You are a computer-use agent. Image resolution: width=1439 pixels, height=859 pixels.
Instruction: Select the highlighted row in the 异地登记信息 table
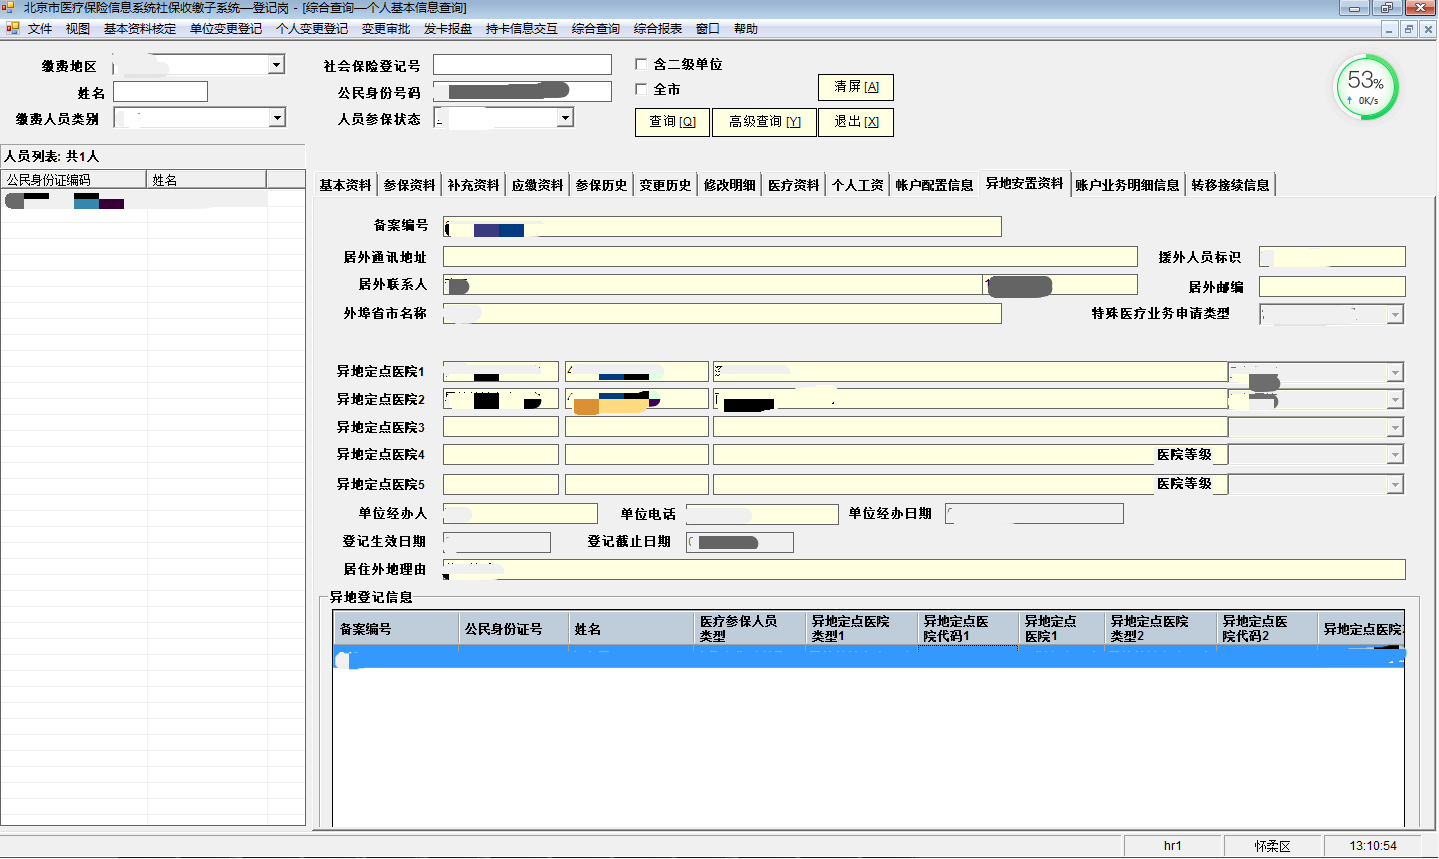867,657
